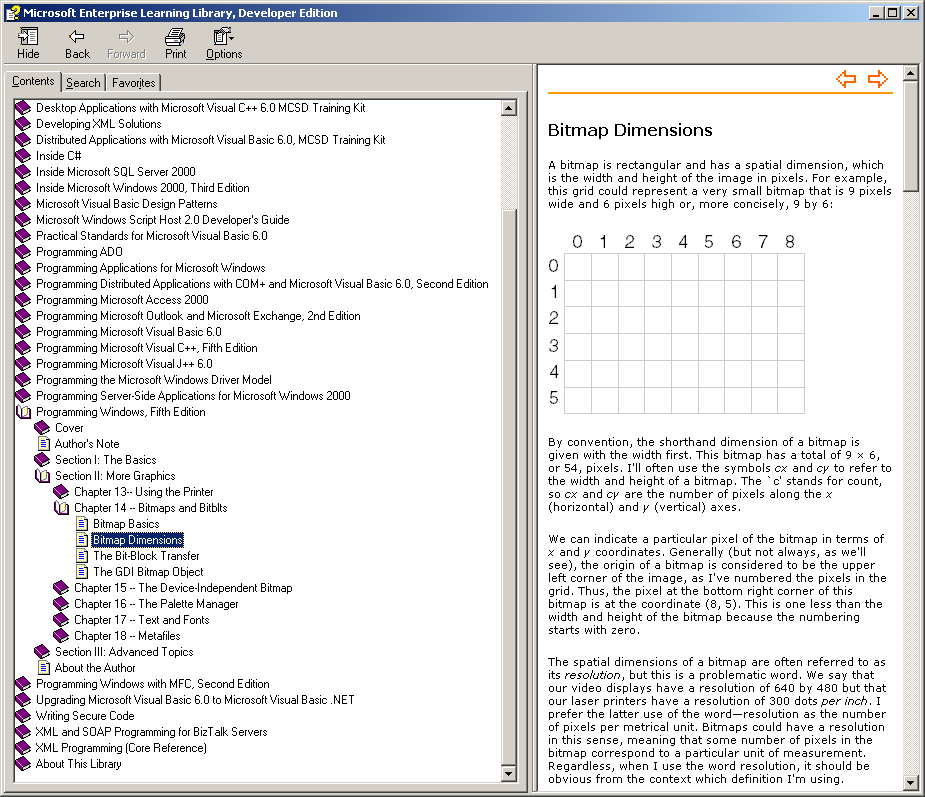Viewport: 925px width, 797px height.
Task: Open Desktop Applications with Visual C++ 6.0 MCSD Training Kit
Action: tap(201, 108)
